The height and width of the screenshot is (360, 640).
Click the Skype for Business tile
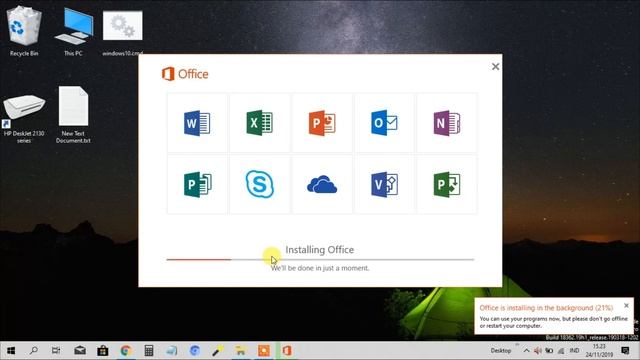[x=260, y=184]
